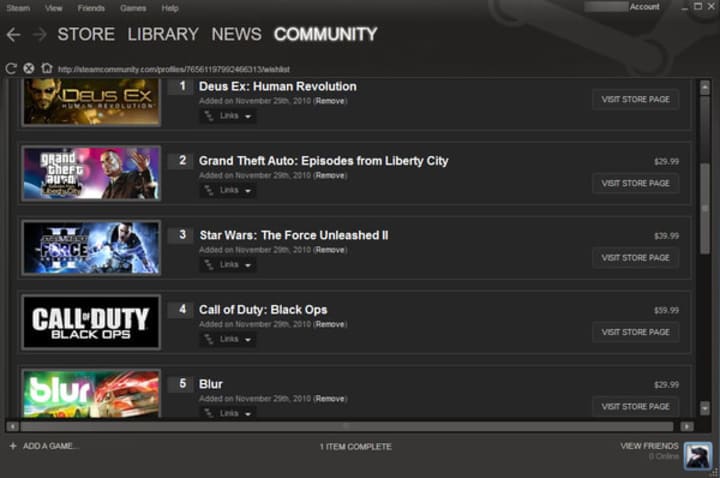Image resolution: width=720 pixels, height=478 pixels.
Task: Remove Grand Theft Auto from wishlist
Action: pyautogui.click(x=330, y=175)
